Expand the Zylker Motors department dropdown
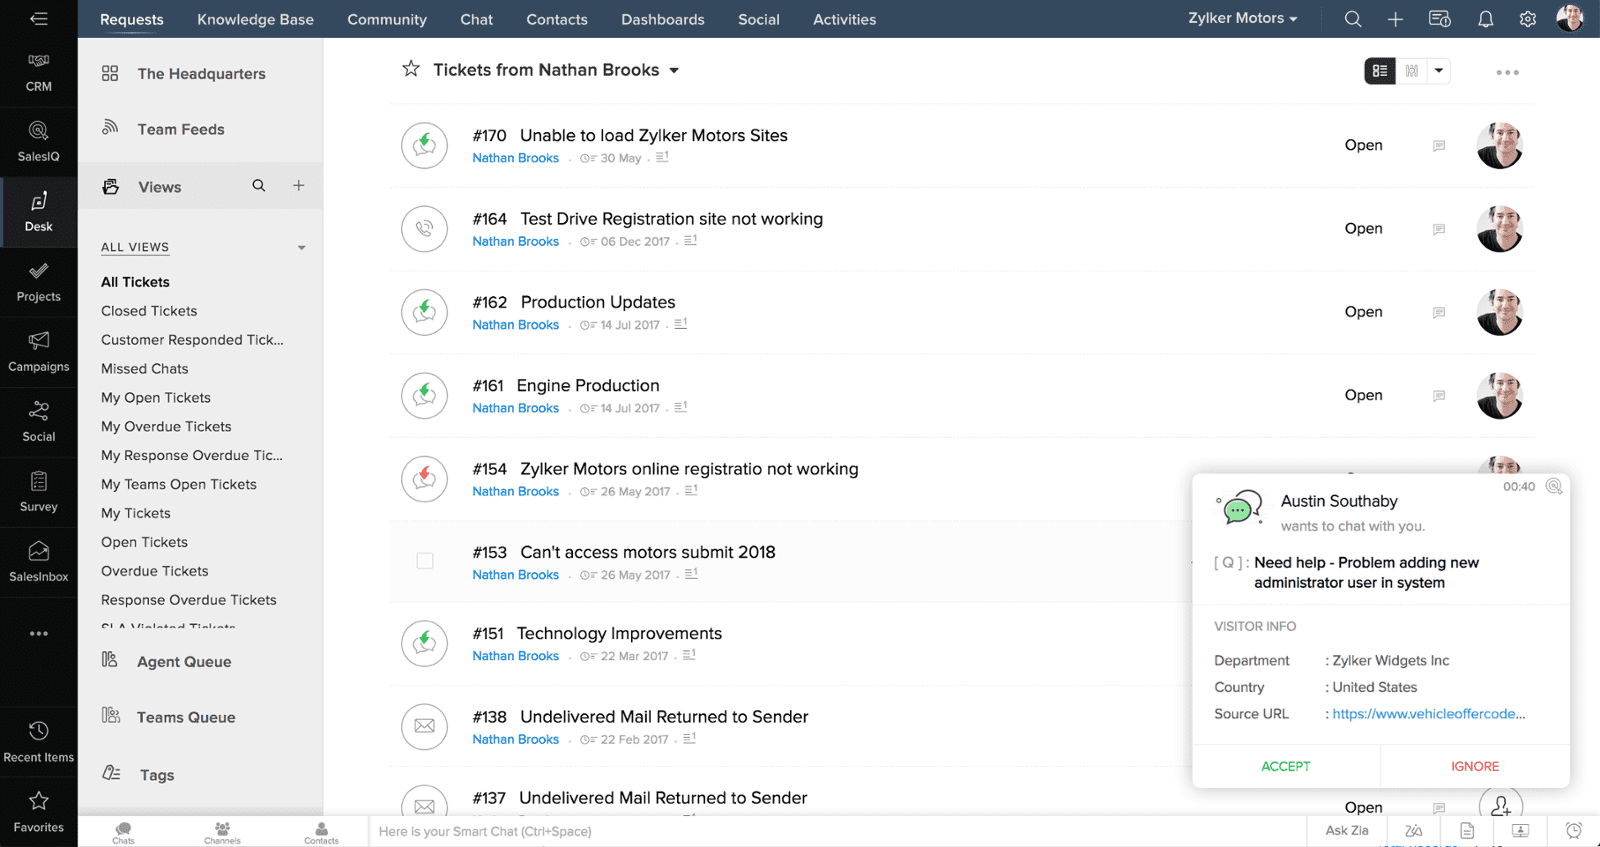The image size is (1600, 847). click(x=1242, y=18)
